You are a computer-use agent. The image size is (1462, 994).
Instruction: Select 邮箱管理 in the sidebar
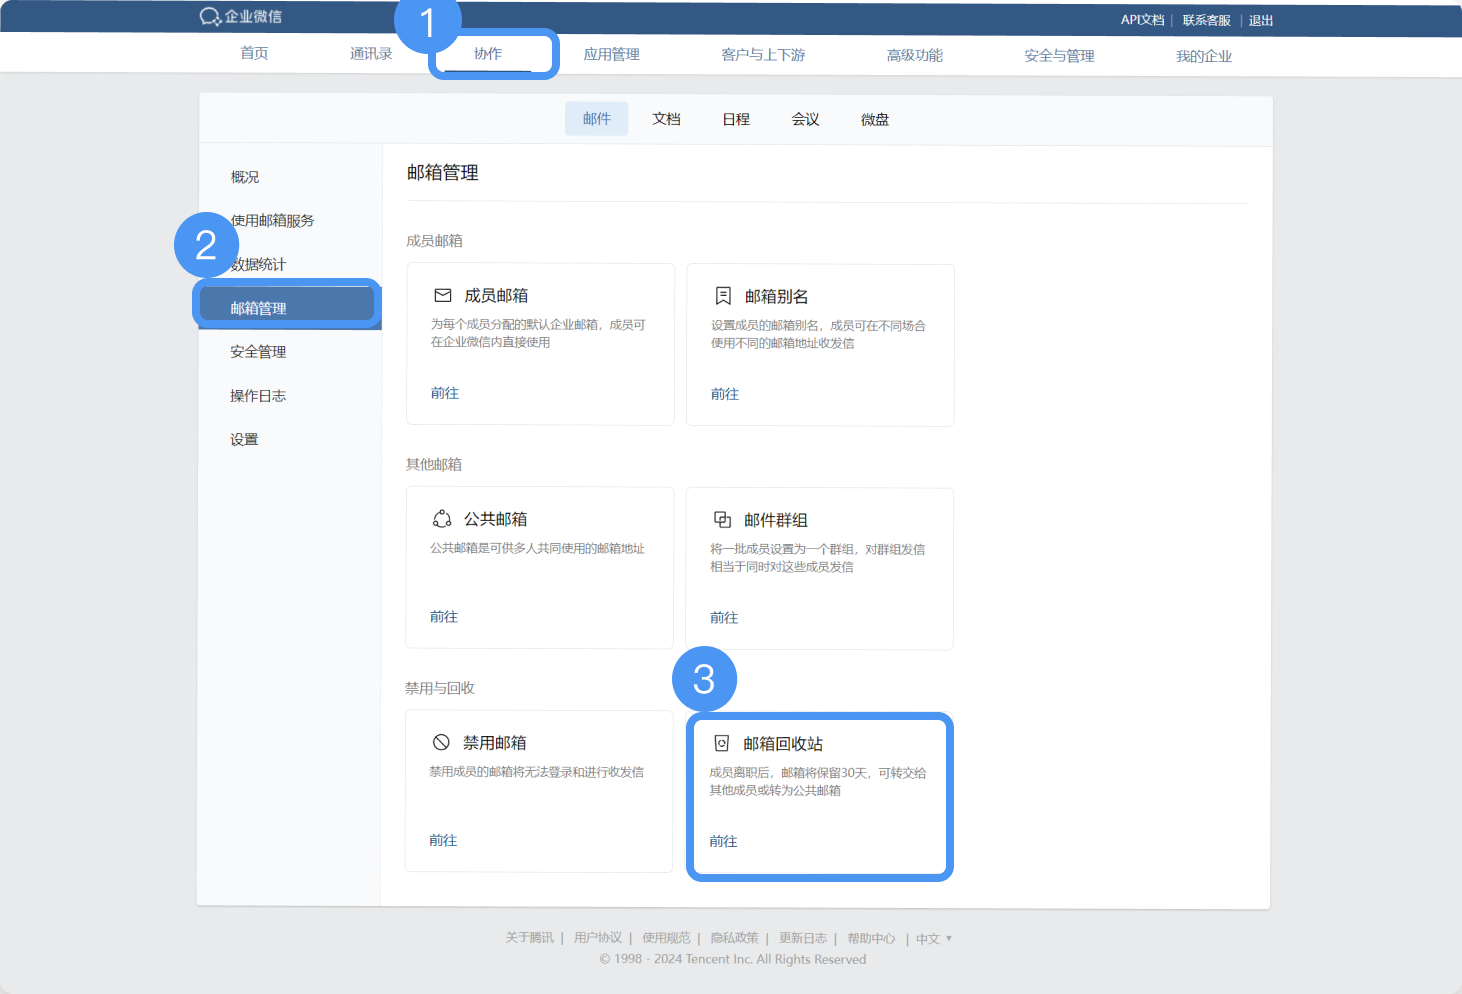pyautogui.click(x=288, y=308)
